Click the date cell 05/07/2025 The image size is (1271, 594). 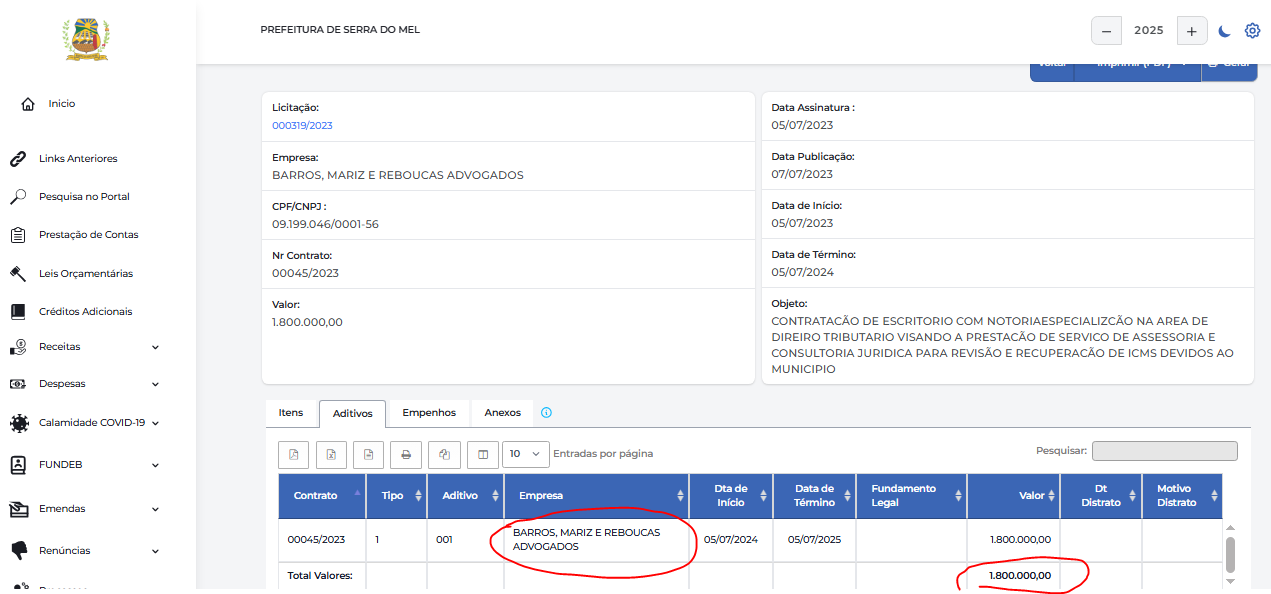click(814, 540)
